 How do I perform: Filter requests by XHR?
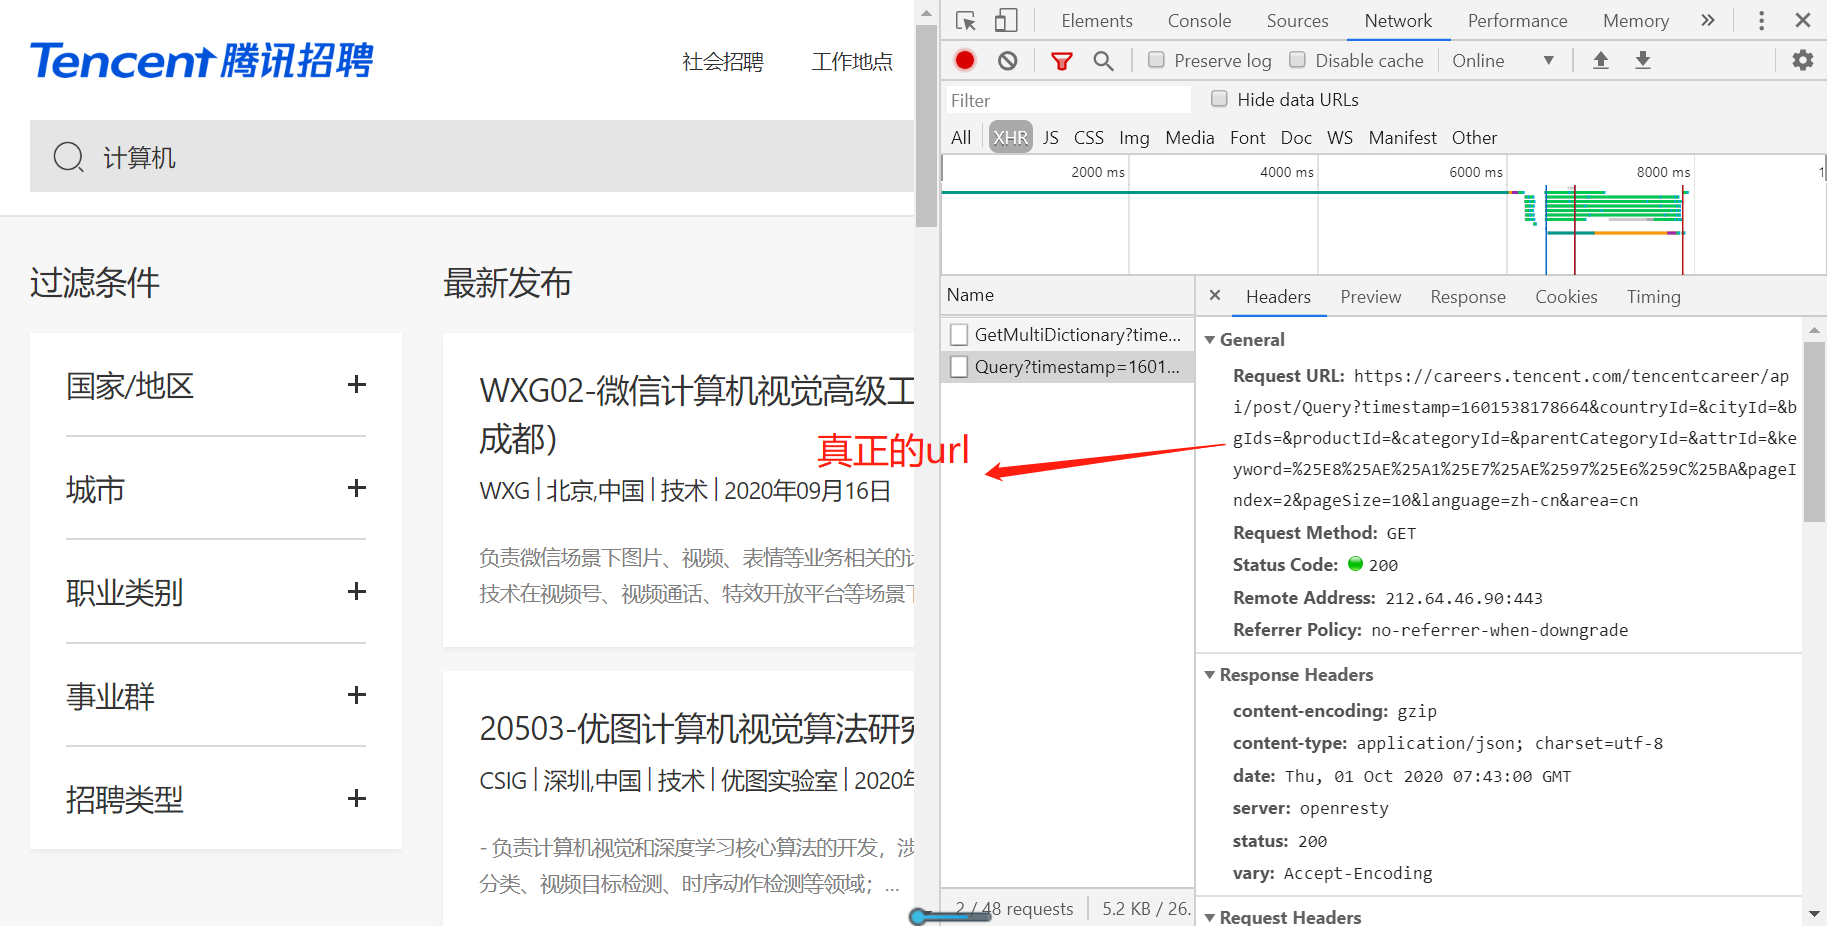pyautogui.click(x=1010, y=137)
